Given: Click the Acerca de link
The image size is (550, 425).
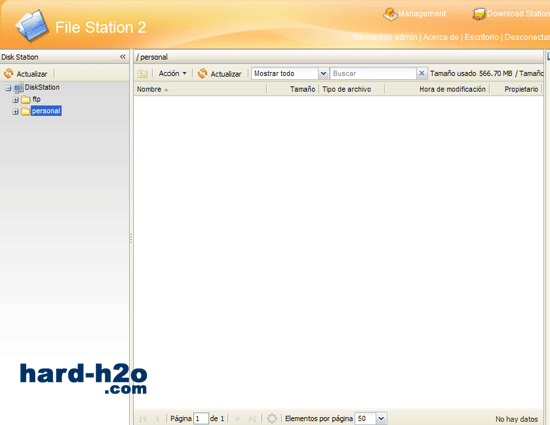Looking at the screenshot, I should [441, 37].
